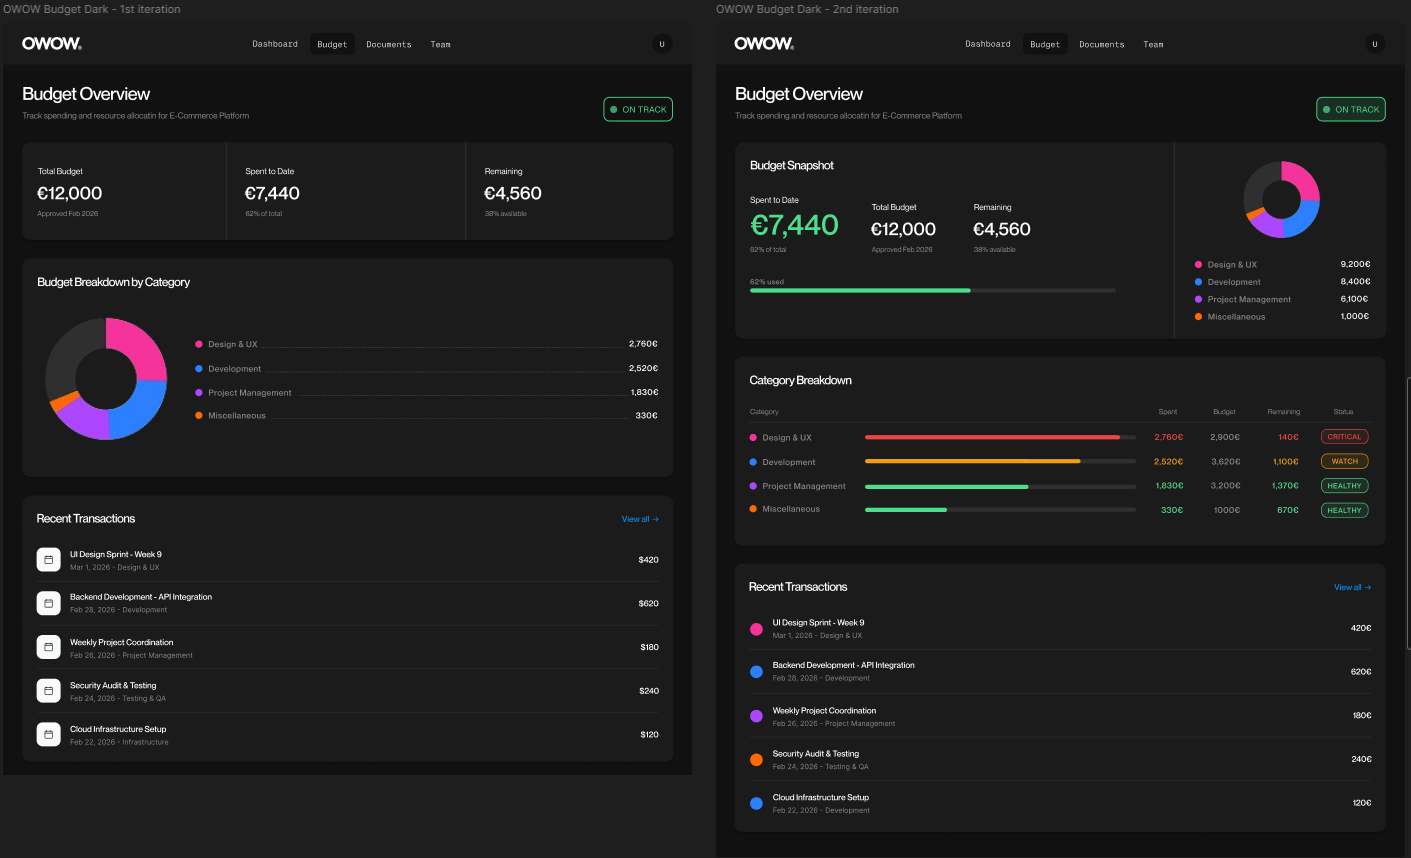This screenshot has width=1411, height=858.
Task: Open the user menu via the U avatar
Action: tap(663, 44)
